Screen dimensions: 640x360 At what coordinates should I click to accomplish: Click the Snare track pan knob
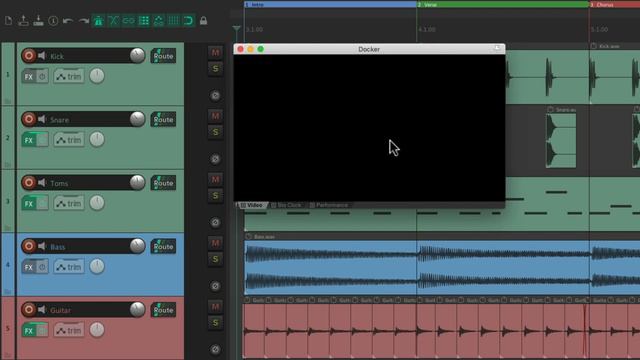pyautogui.click(x=97, y=139)
